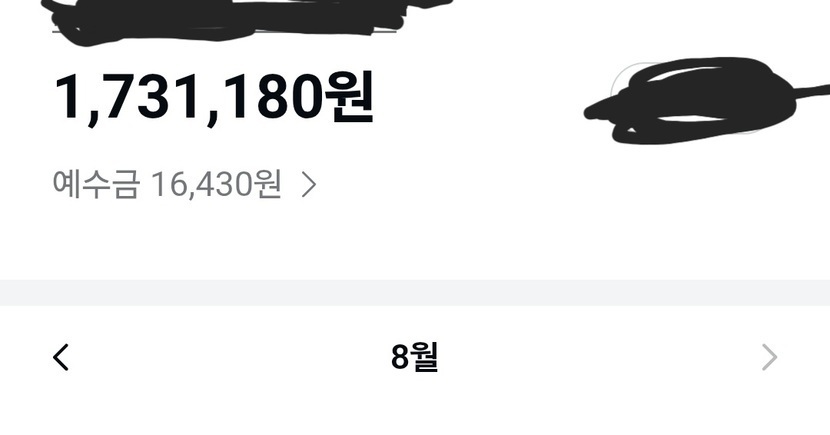Click the scribble tail at the right edge

pyautogui.click(x=813, y=91)
